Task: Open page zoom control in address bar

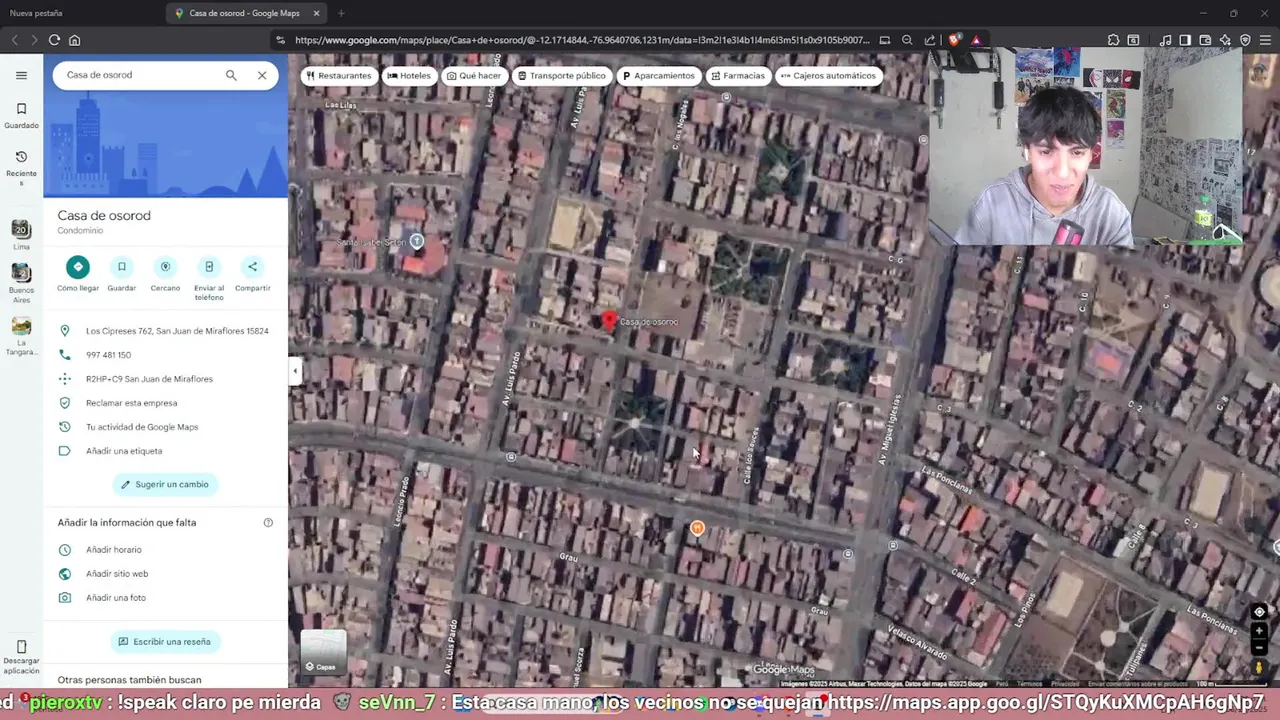Action: tap(907, 40)
